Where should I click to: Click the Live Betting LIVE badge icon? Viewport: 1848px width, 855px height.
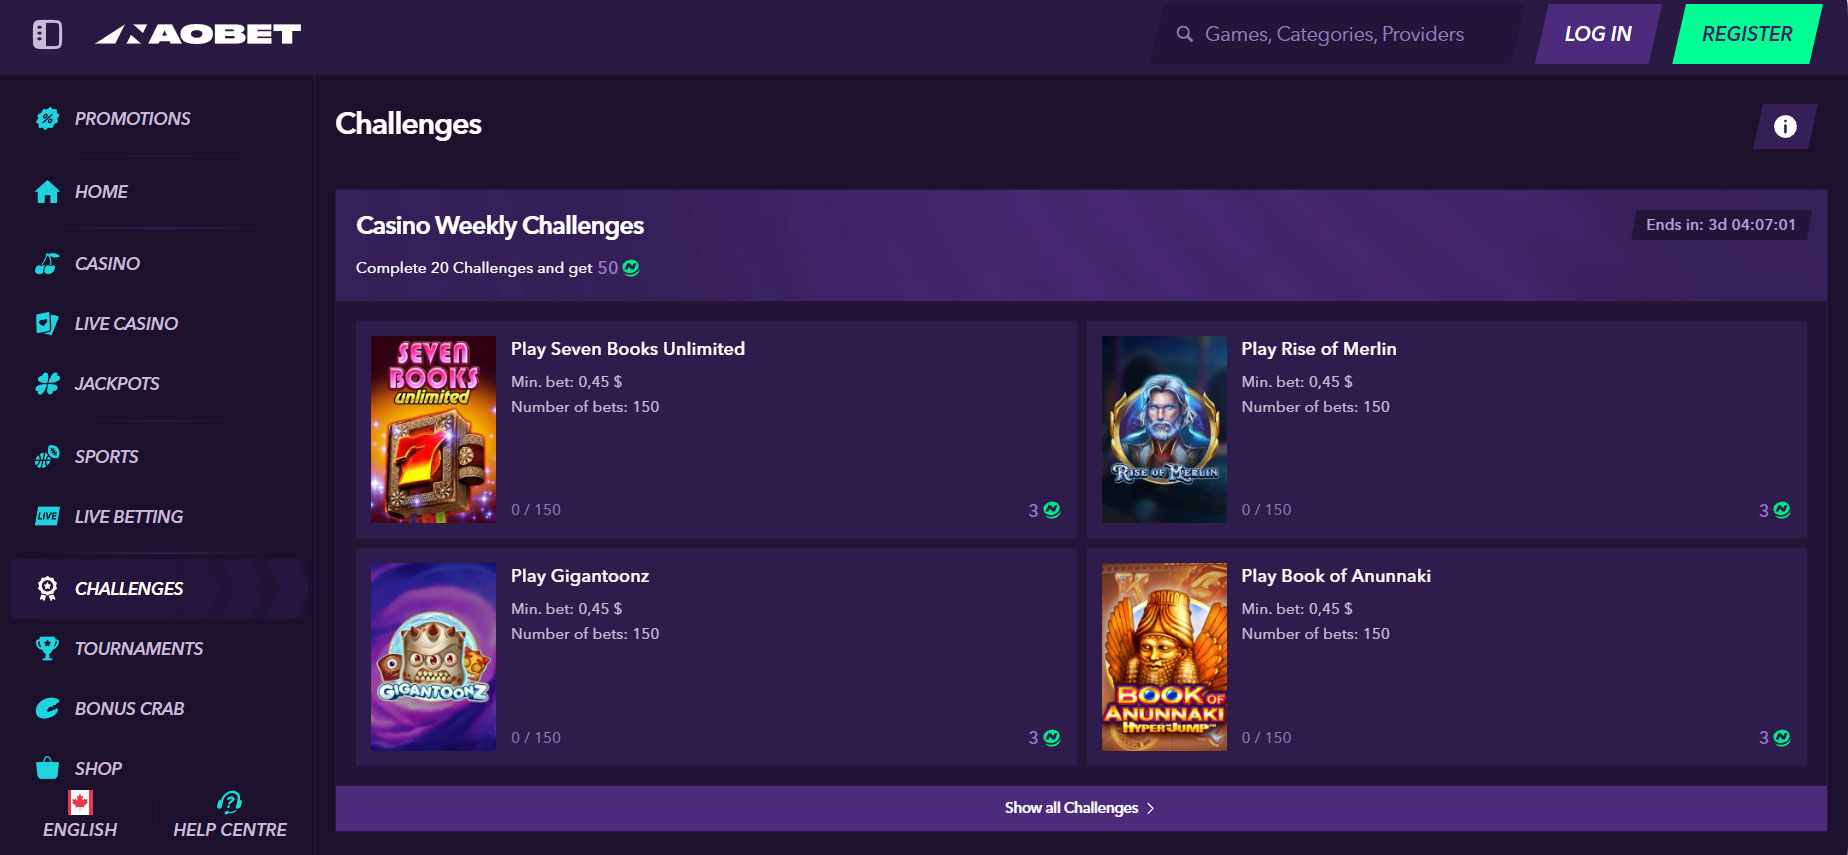(x=47, y=517)
